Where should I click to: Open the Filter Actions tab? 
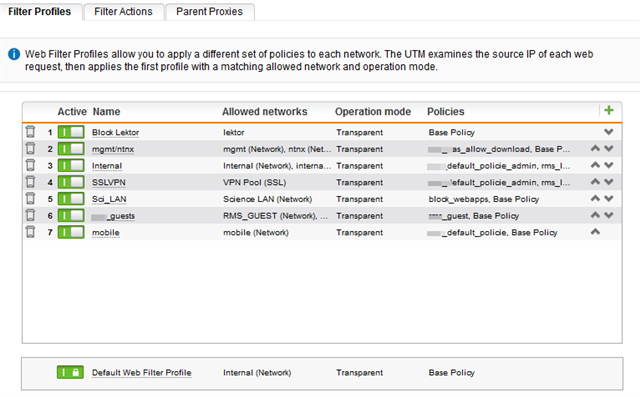click(123, 11)
